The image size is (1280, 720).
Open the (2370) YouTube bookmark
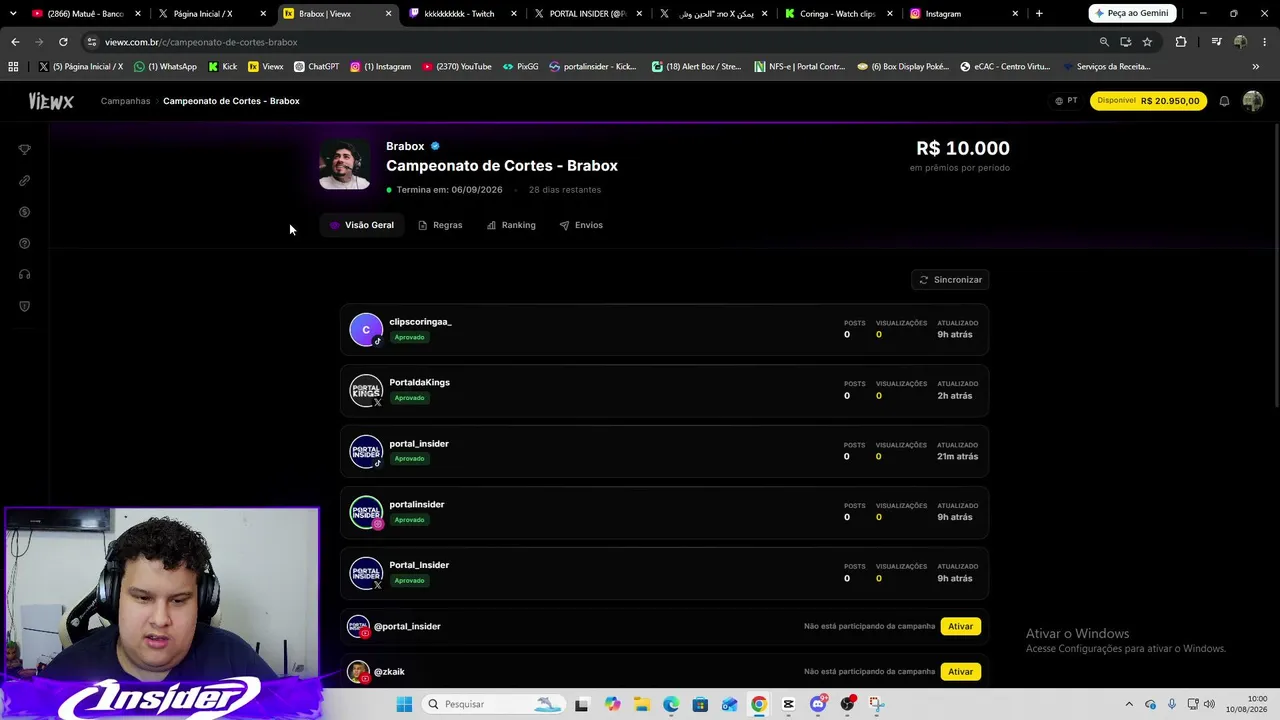(457, 67)
